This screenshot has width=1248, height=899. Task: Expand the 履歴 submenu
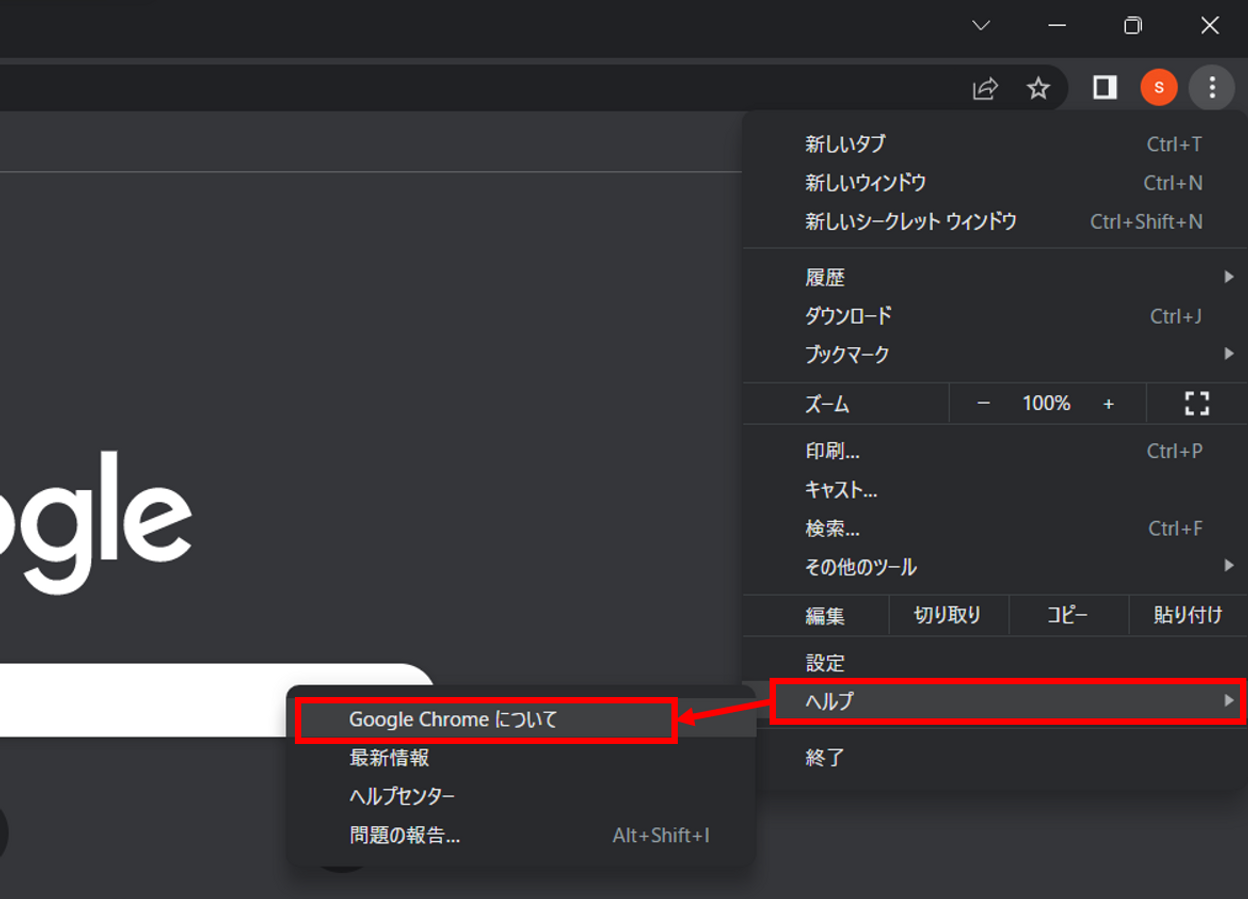[995, 277]
